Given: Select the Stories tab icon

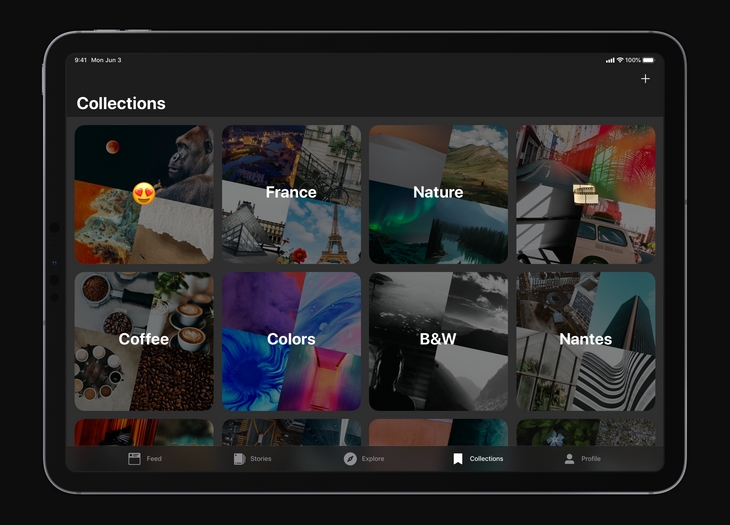Looking at the screenshot, I should click(239, 459).
